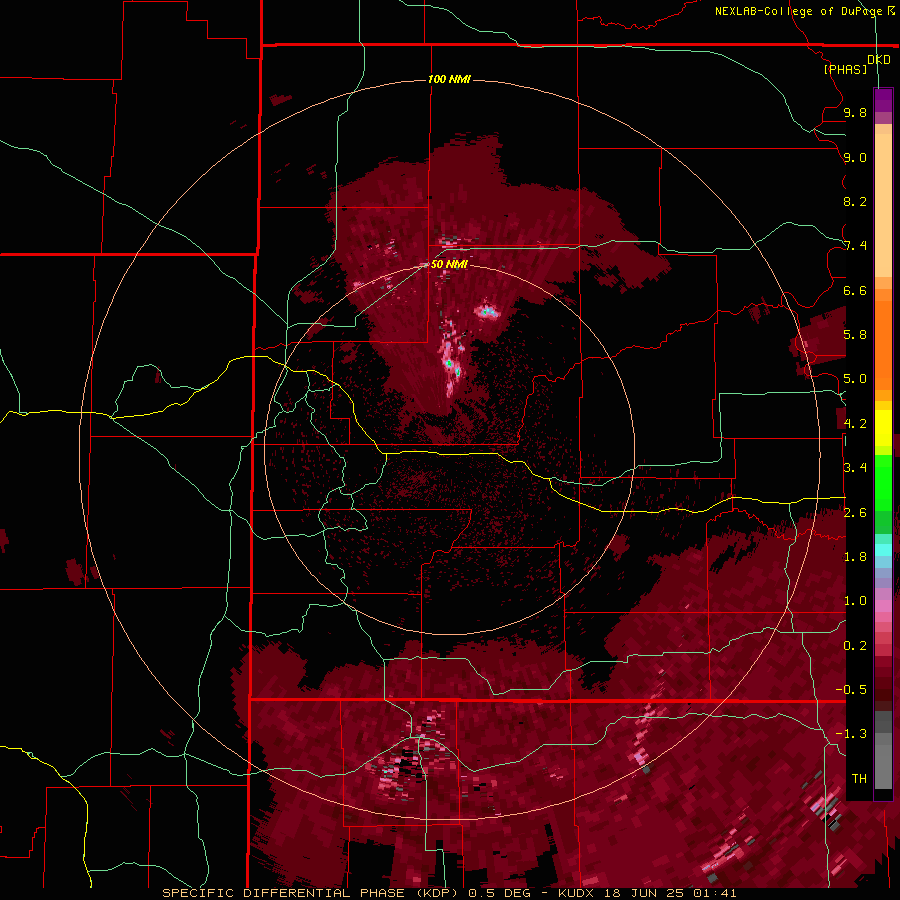This screenshot has width=900, height=900.
Task: Click the 1.8 value on color scale
Action: [x=855, y=557]
